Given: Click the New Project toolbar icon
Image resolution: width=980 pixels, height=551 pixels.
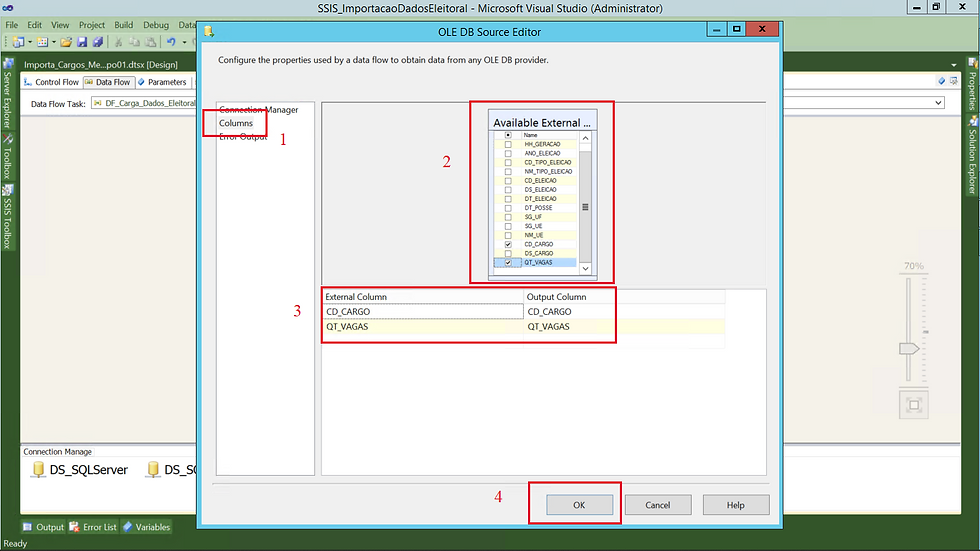Looking at the screenshot, I should 19,42.
